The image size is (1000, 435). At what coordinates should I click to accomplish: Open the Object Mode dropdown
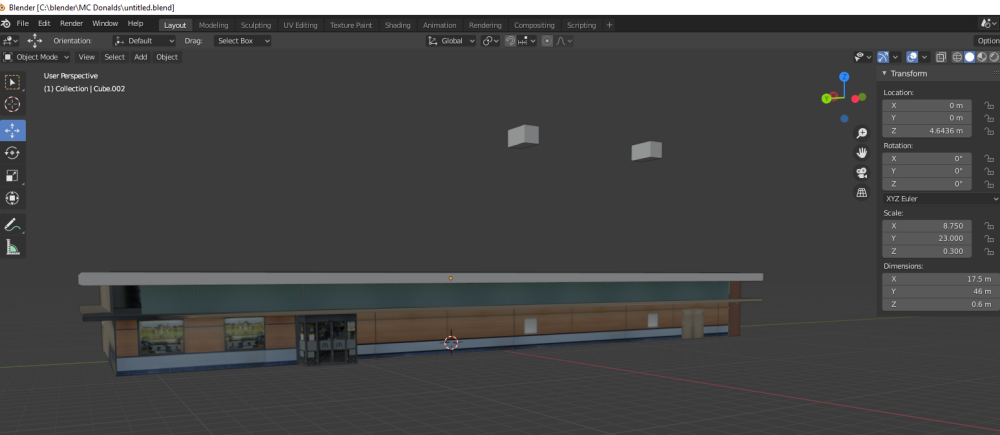(x=38, y=57)
